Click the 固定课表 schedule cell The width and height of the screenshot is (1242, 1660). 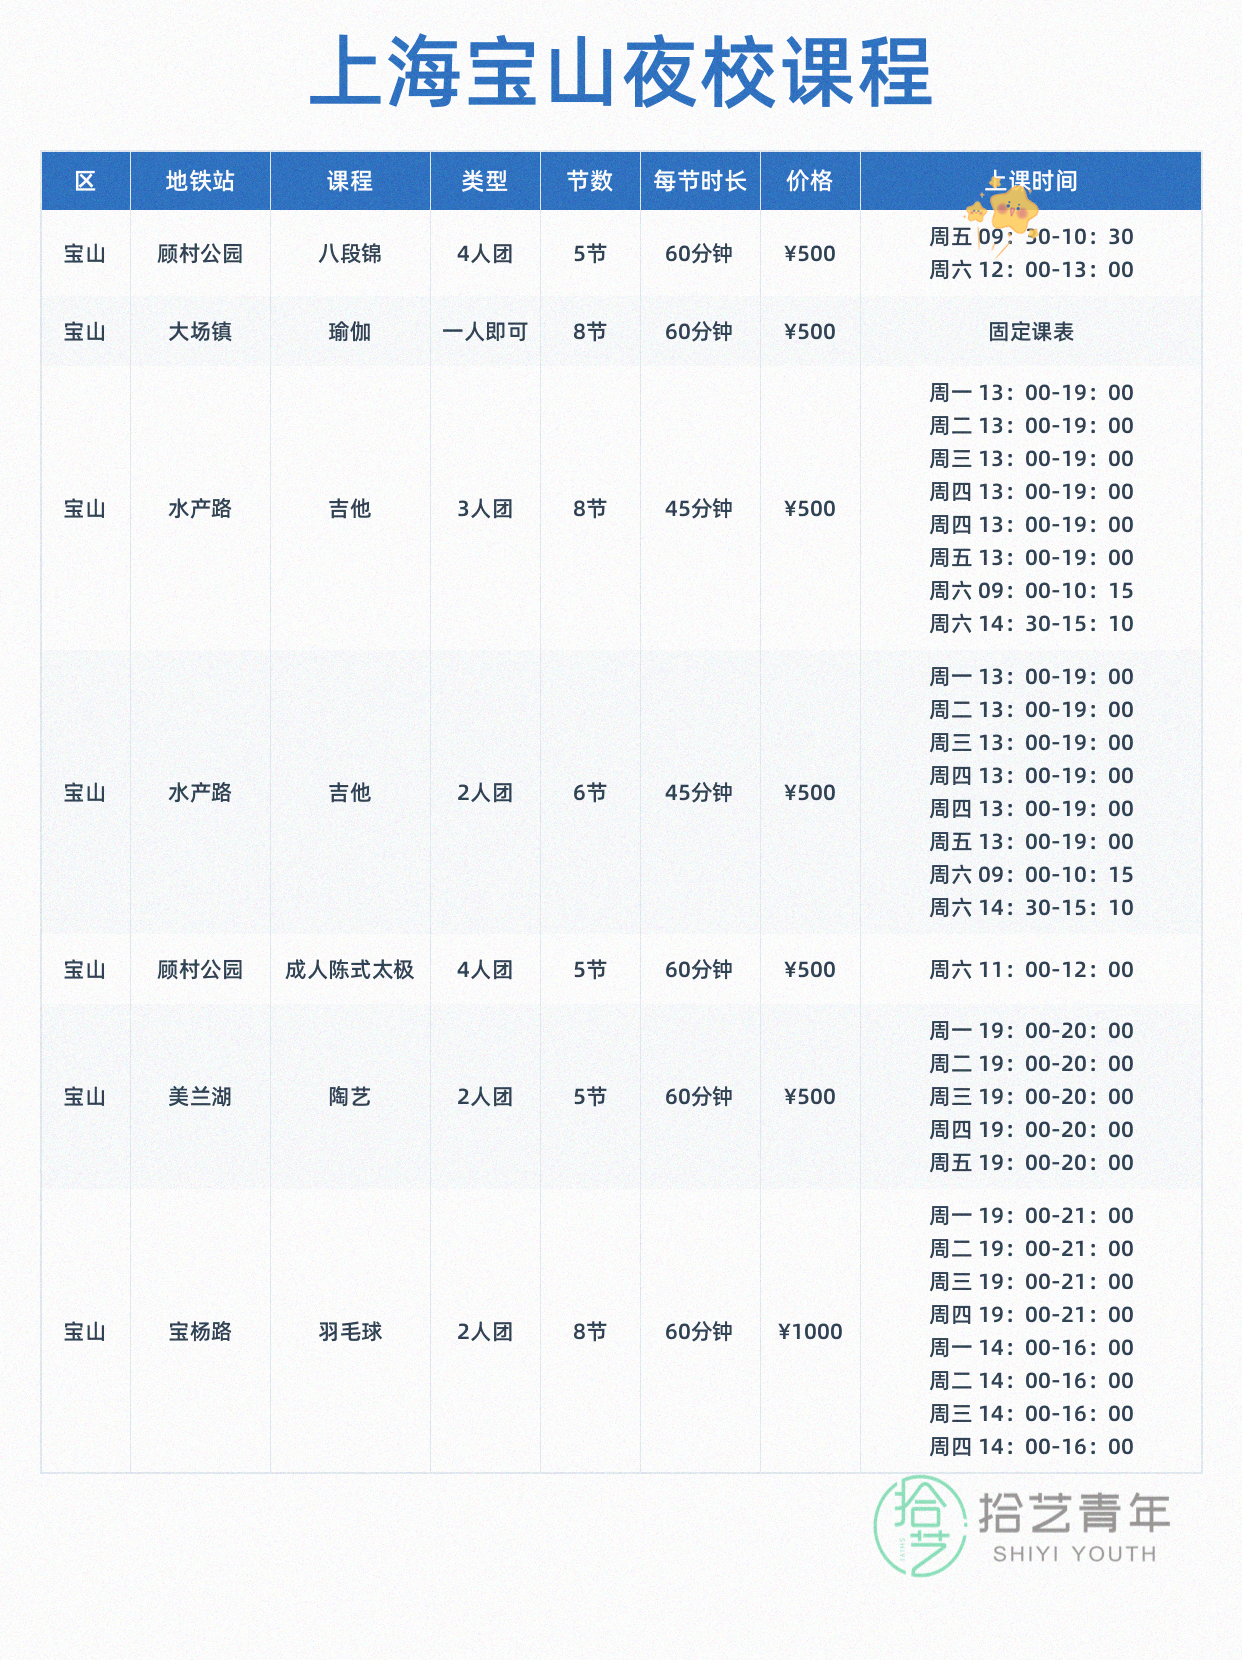point(1031,332)
